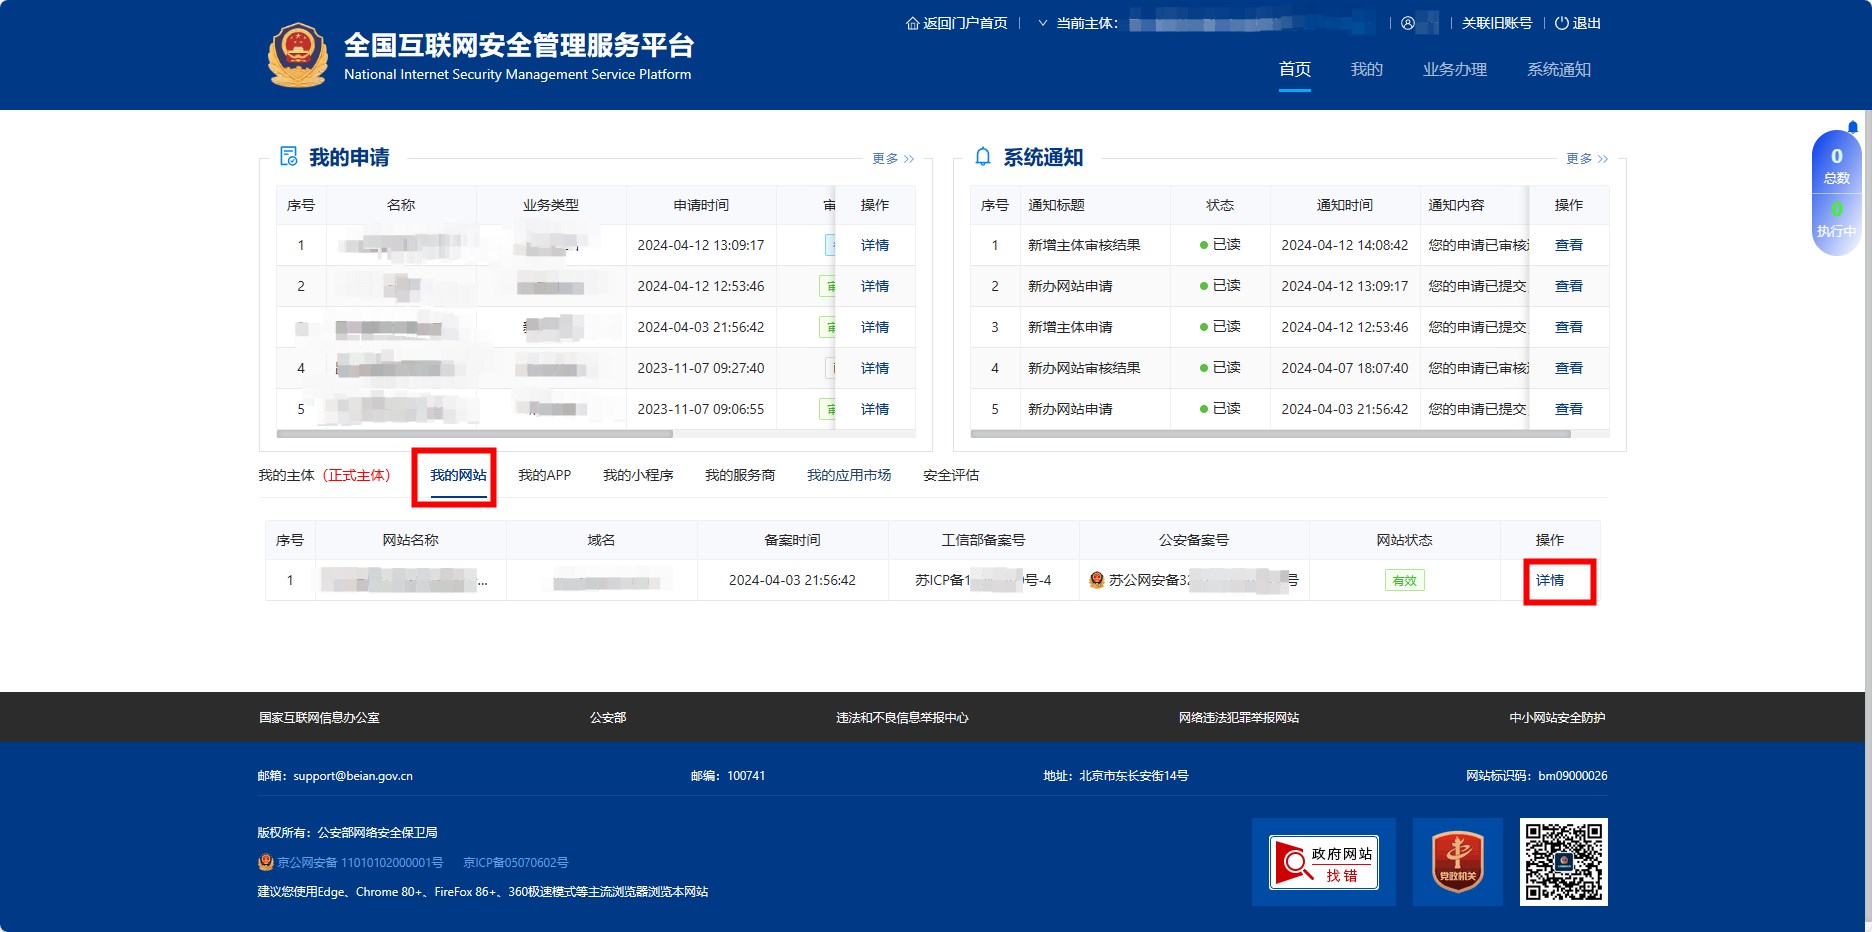
Task: Switch to the 我的网站 tab
Action: pyautogui.click(x=458, y=475)
